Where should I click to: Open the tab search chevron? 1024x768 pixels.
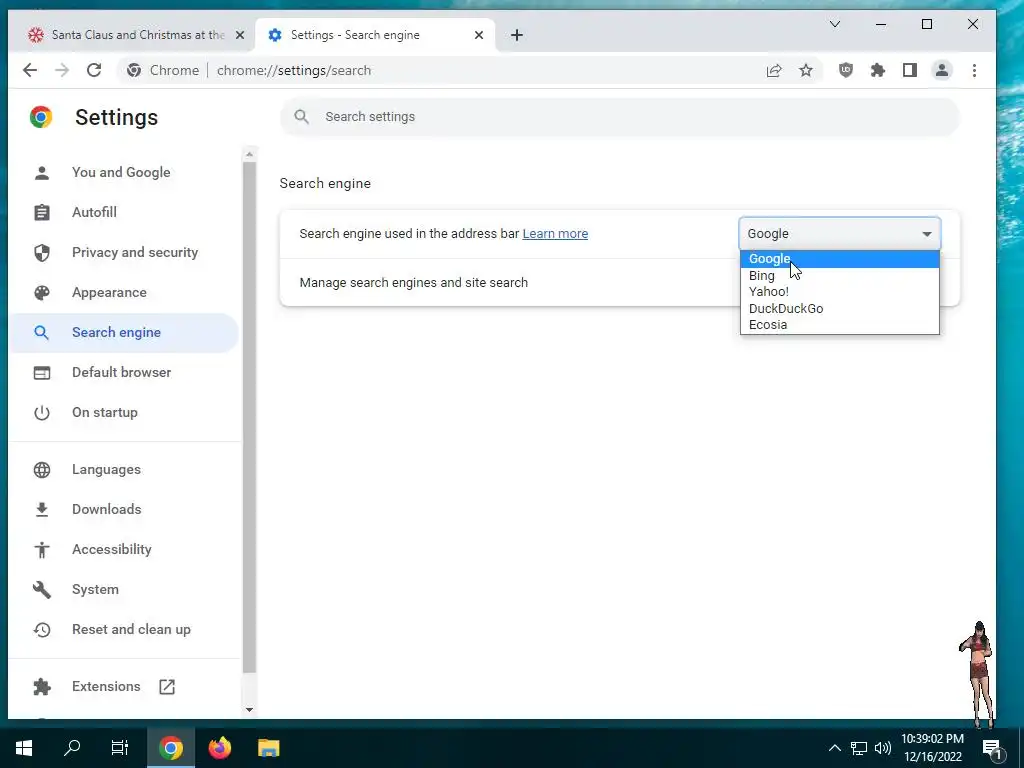click(835, 24)
